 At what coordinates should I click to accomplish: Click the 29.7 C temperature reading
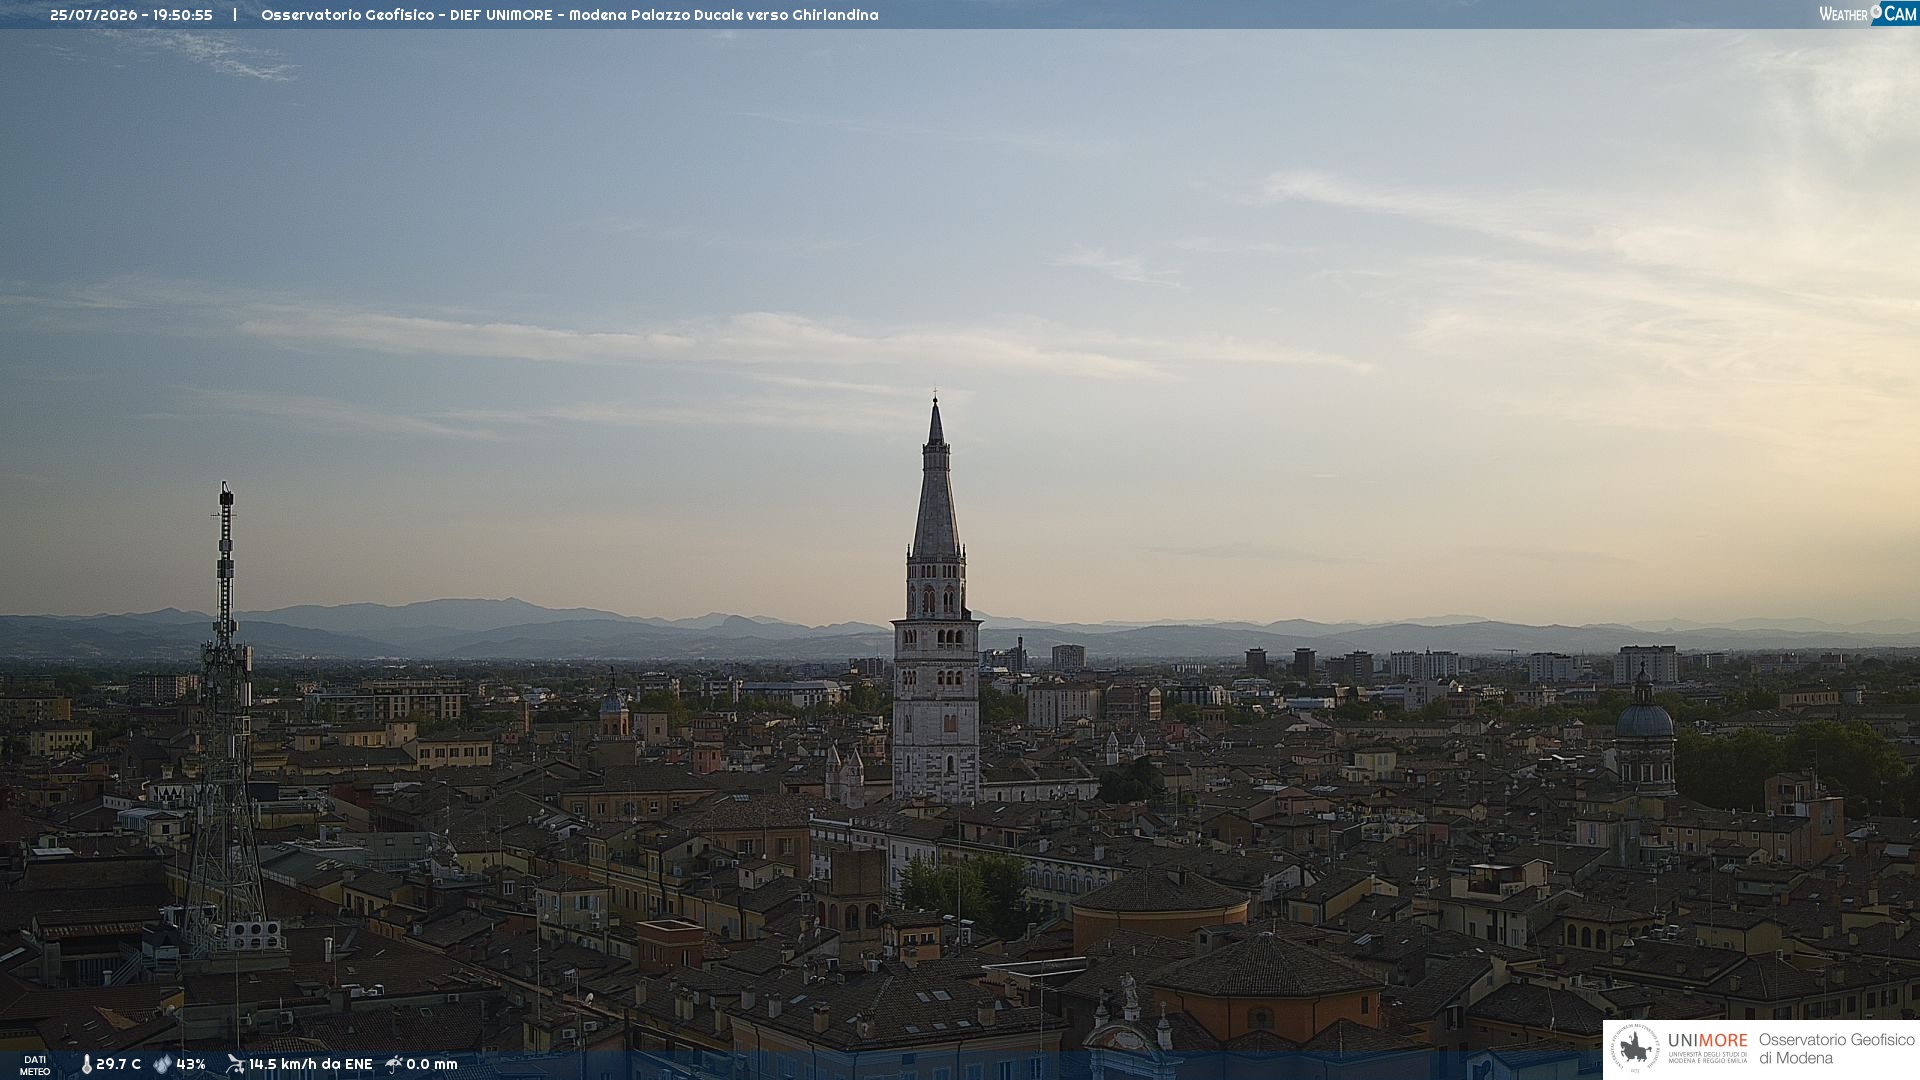(118, 1064)
